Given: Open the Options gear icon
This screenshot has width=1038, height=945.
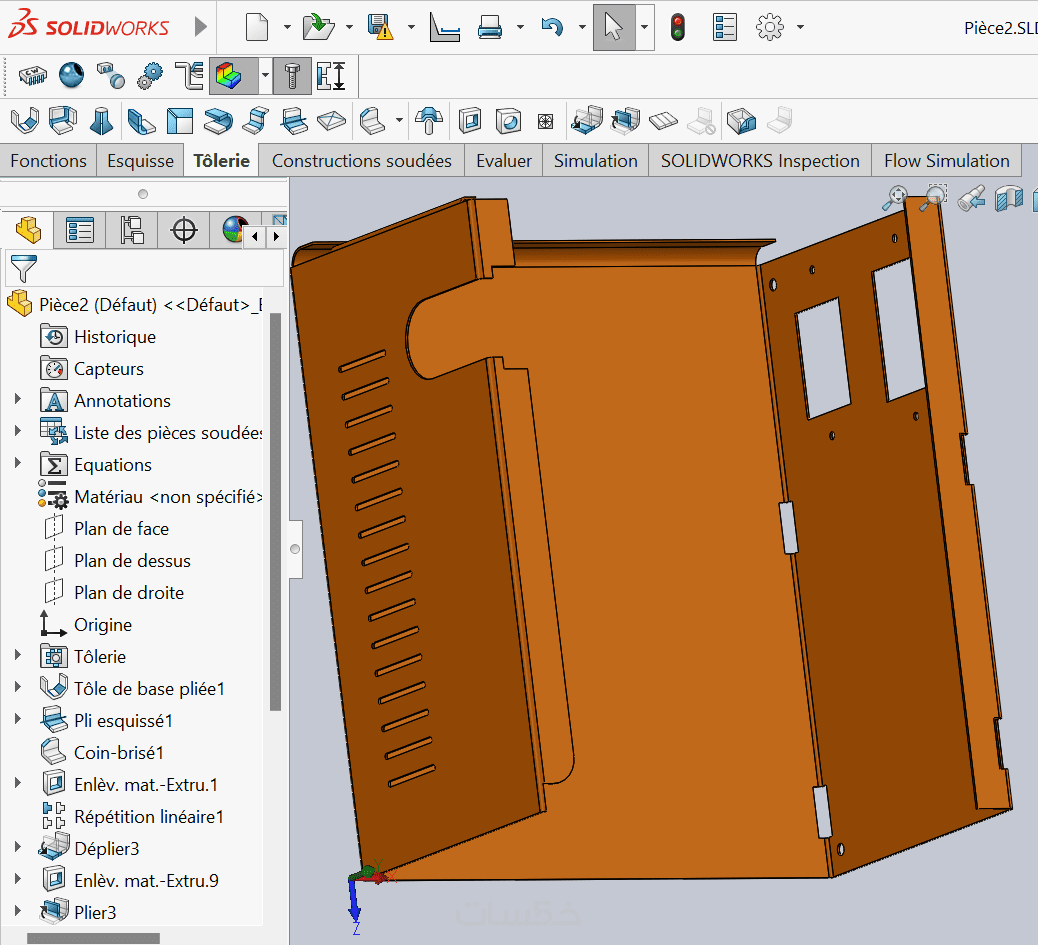Looking at the screenshot, I should (x=770, y=27).
